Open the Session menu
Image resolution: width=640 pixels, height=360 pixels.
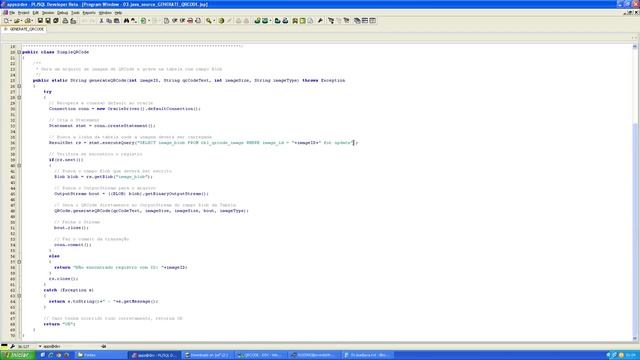point(48,13)
